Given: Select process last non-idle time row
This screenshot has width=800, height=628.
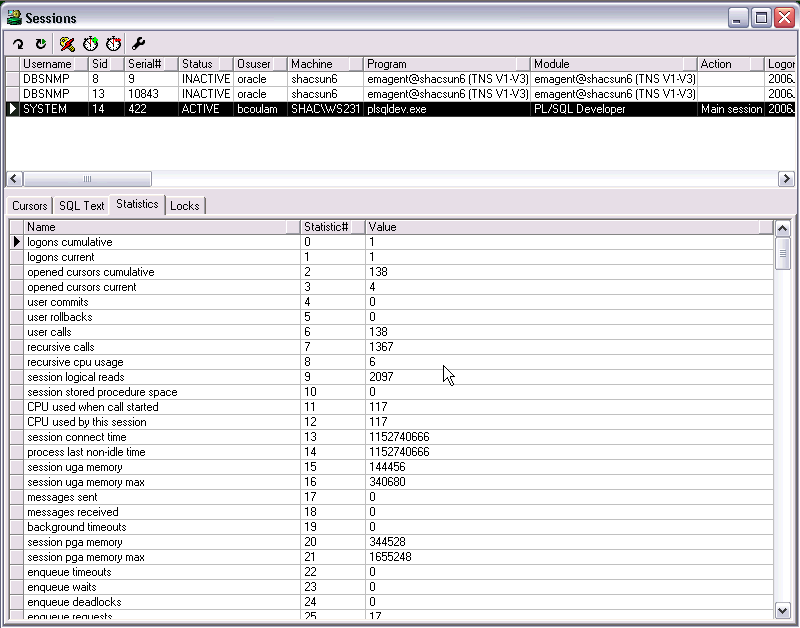Looking at the screenshot, I should pos(391,452).
